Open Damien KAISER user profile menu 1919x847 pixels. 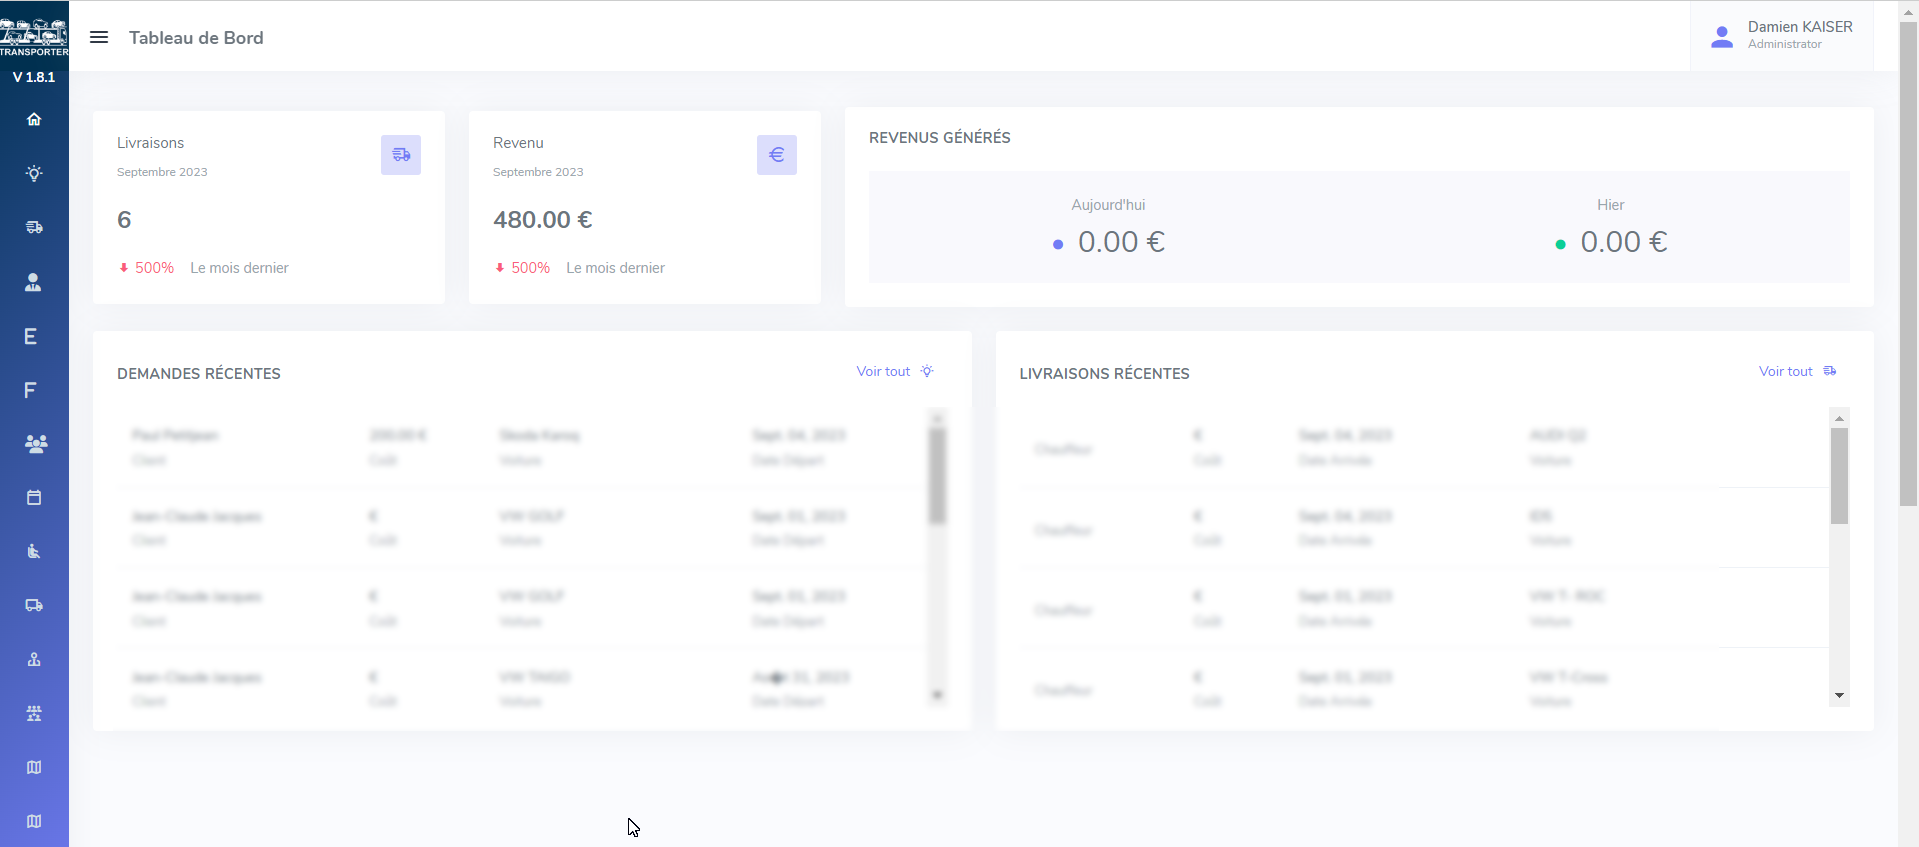point(1782,35)
